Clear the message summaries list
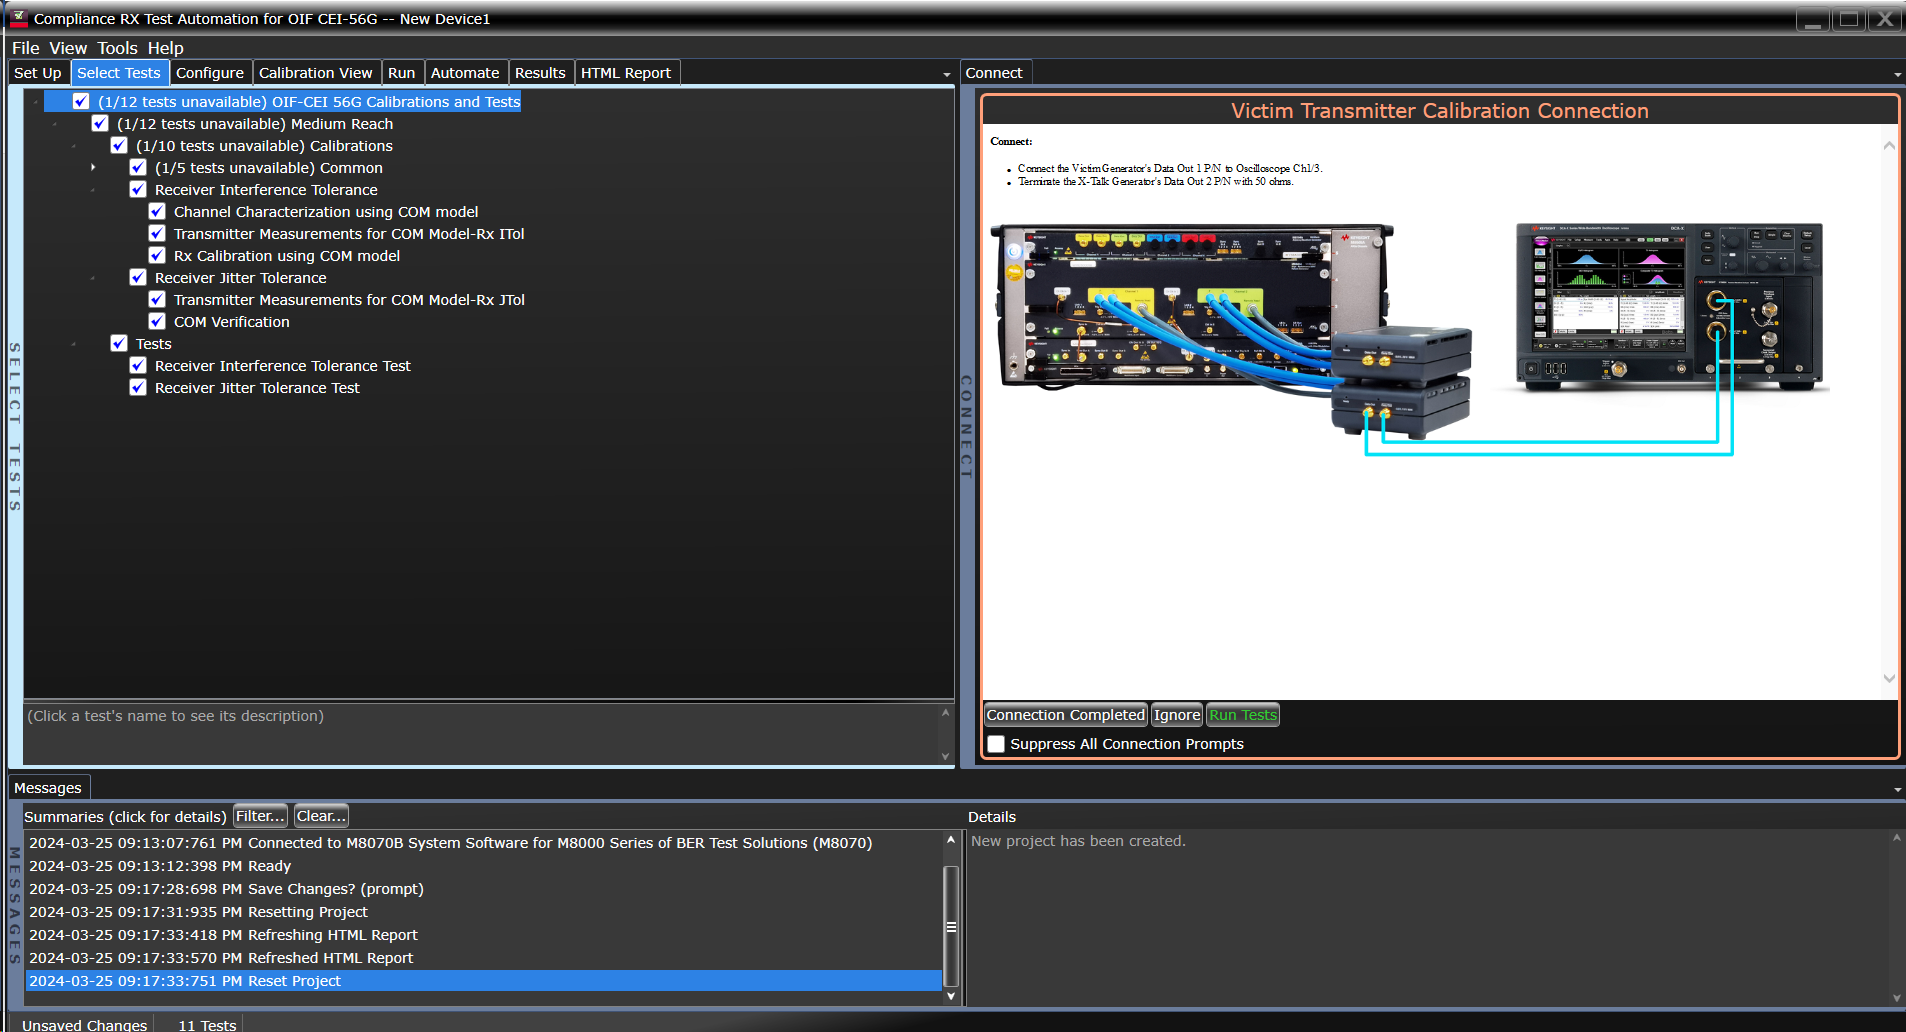1906x1032 pixels. click(320, 815)
